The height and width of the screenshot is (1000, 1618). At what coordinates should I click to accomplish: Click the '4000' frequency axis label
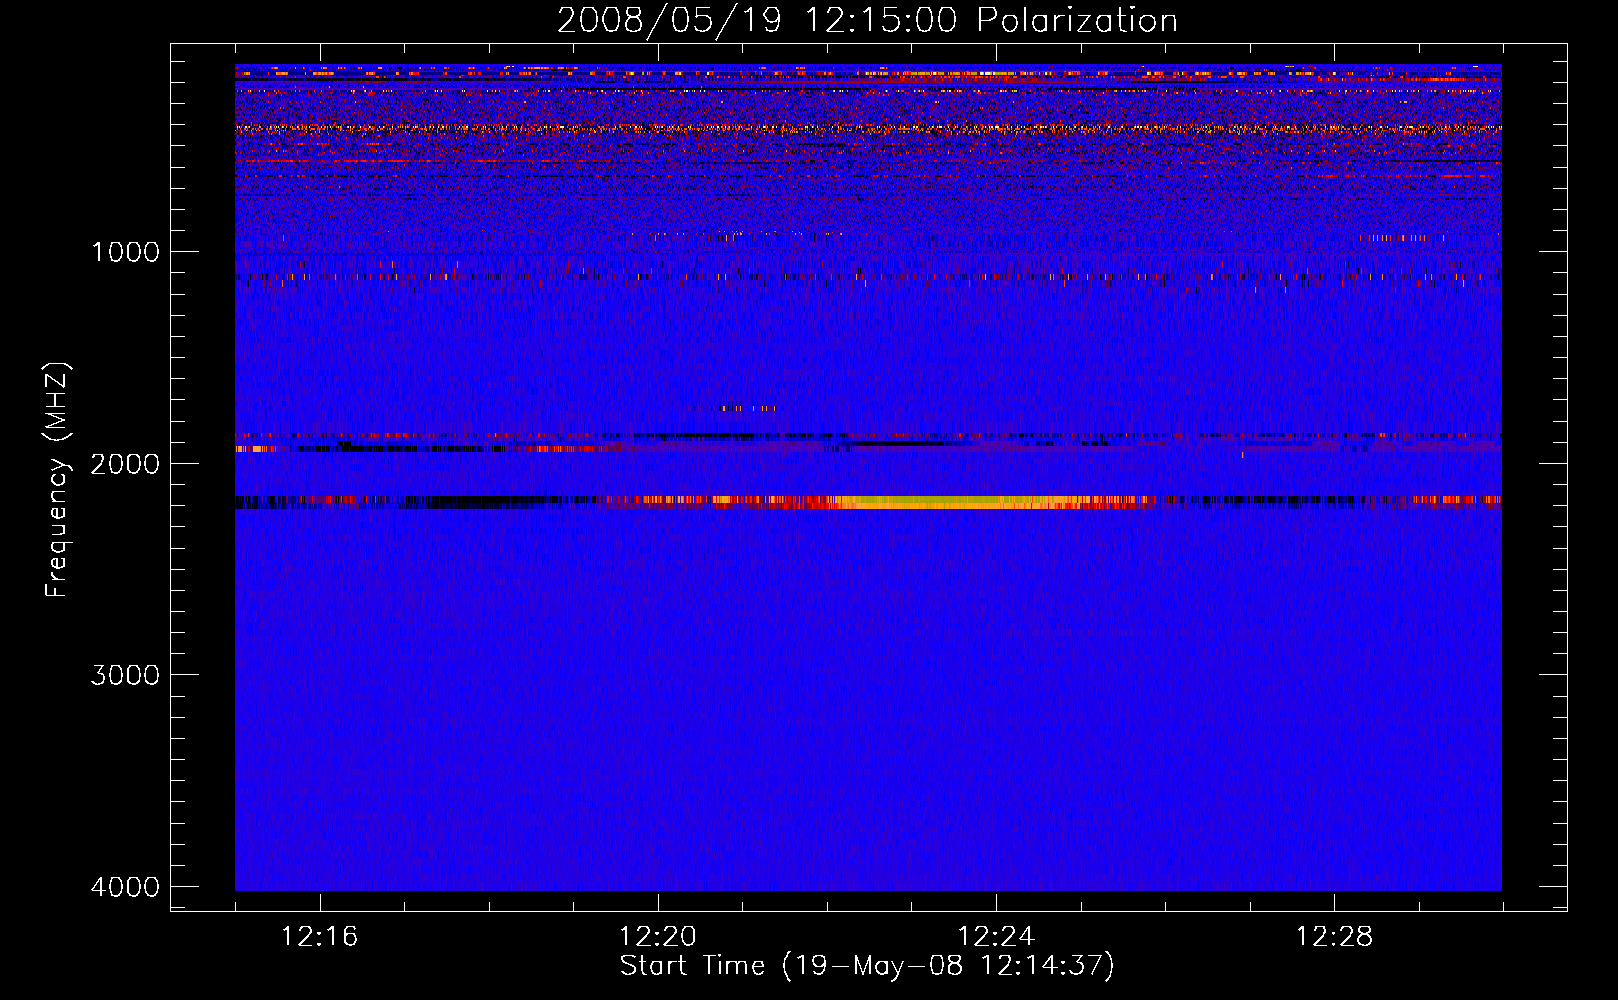click(125, 887)
